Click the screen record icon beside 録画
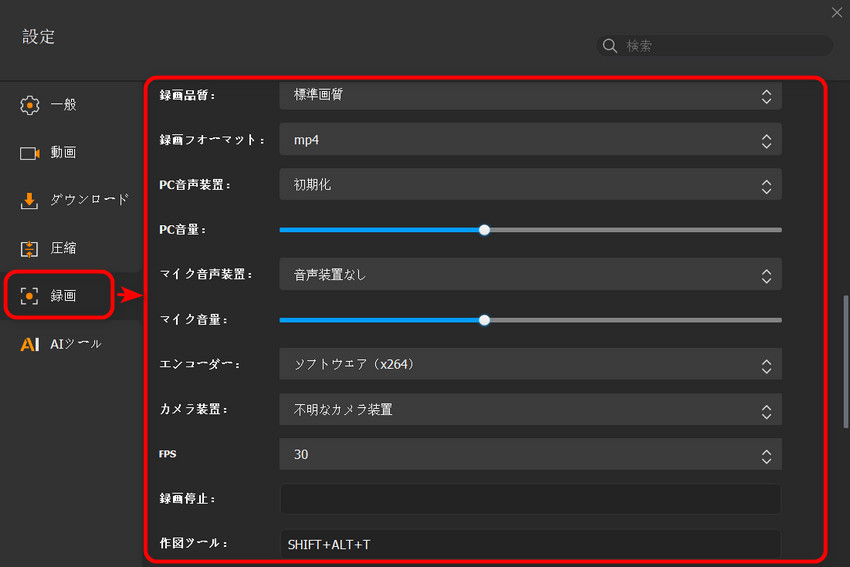This screenshot has width=850, height=567. pos(29,296)
